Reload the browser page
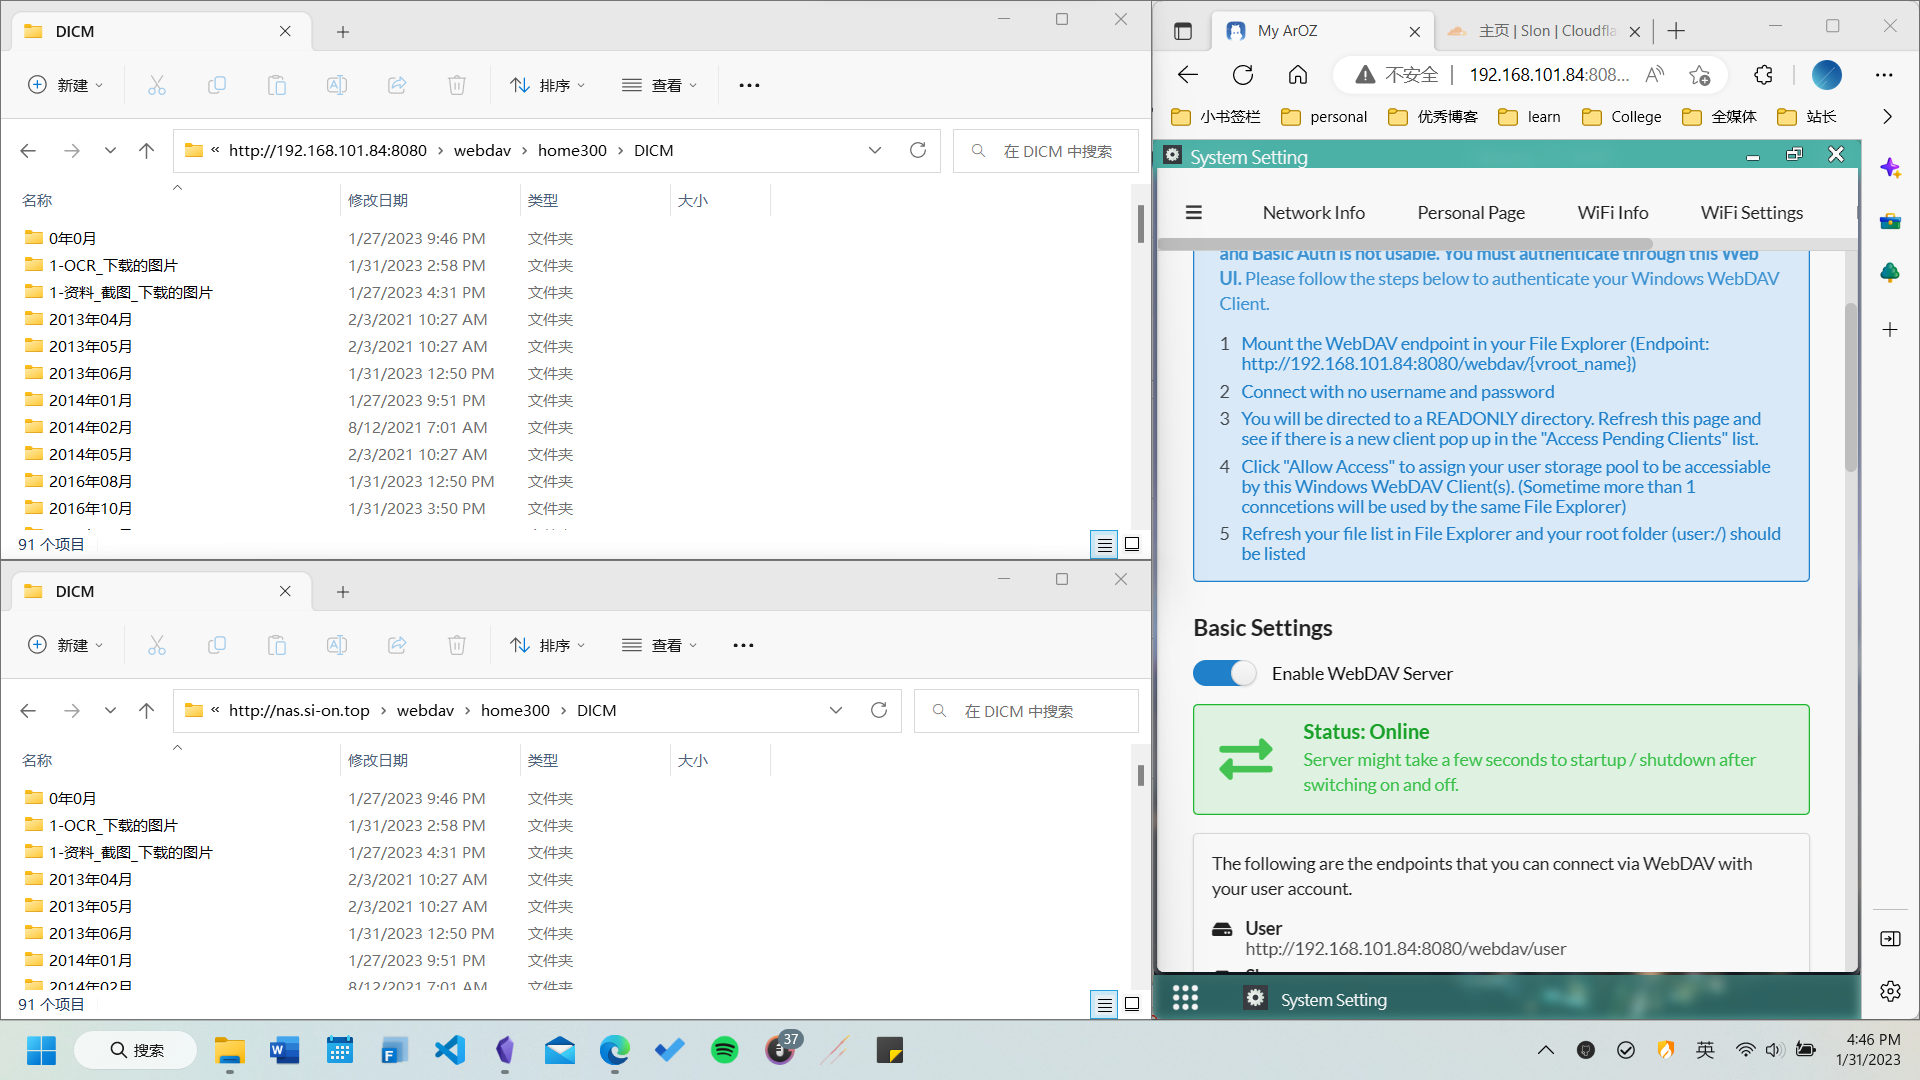The height and width of the screenshot is (1080, 1920). pyautogui.click(x=1243, y=75)
